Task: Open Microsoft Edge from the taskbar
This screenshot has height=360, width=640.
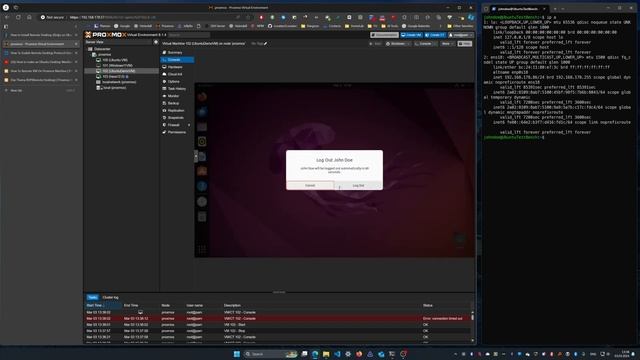Action: pos(315,354)
